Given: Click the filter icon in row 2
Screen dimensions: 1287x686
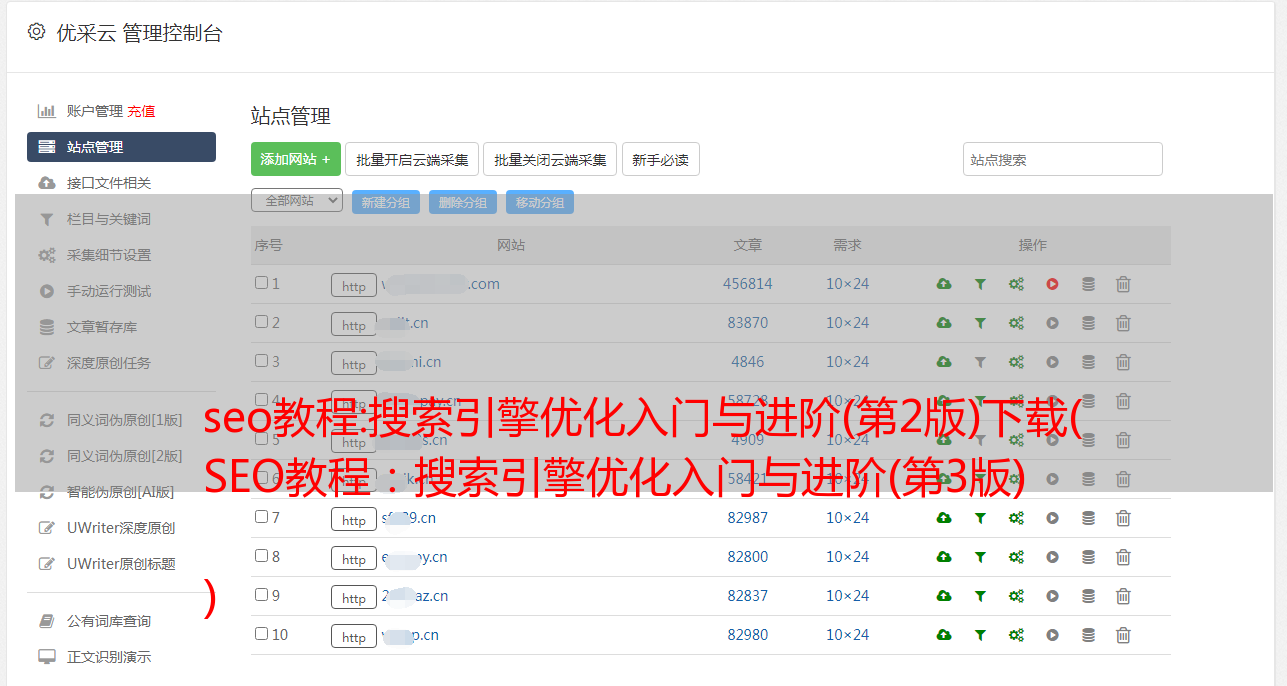Looking at the screenshot, I should (x=980, y=323).
